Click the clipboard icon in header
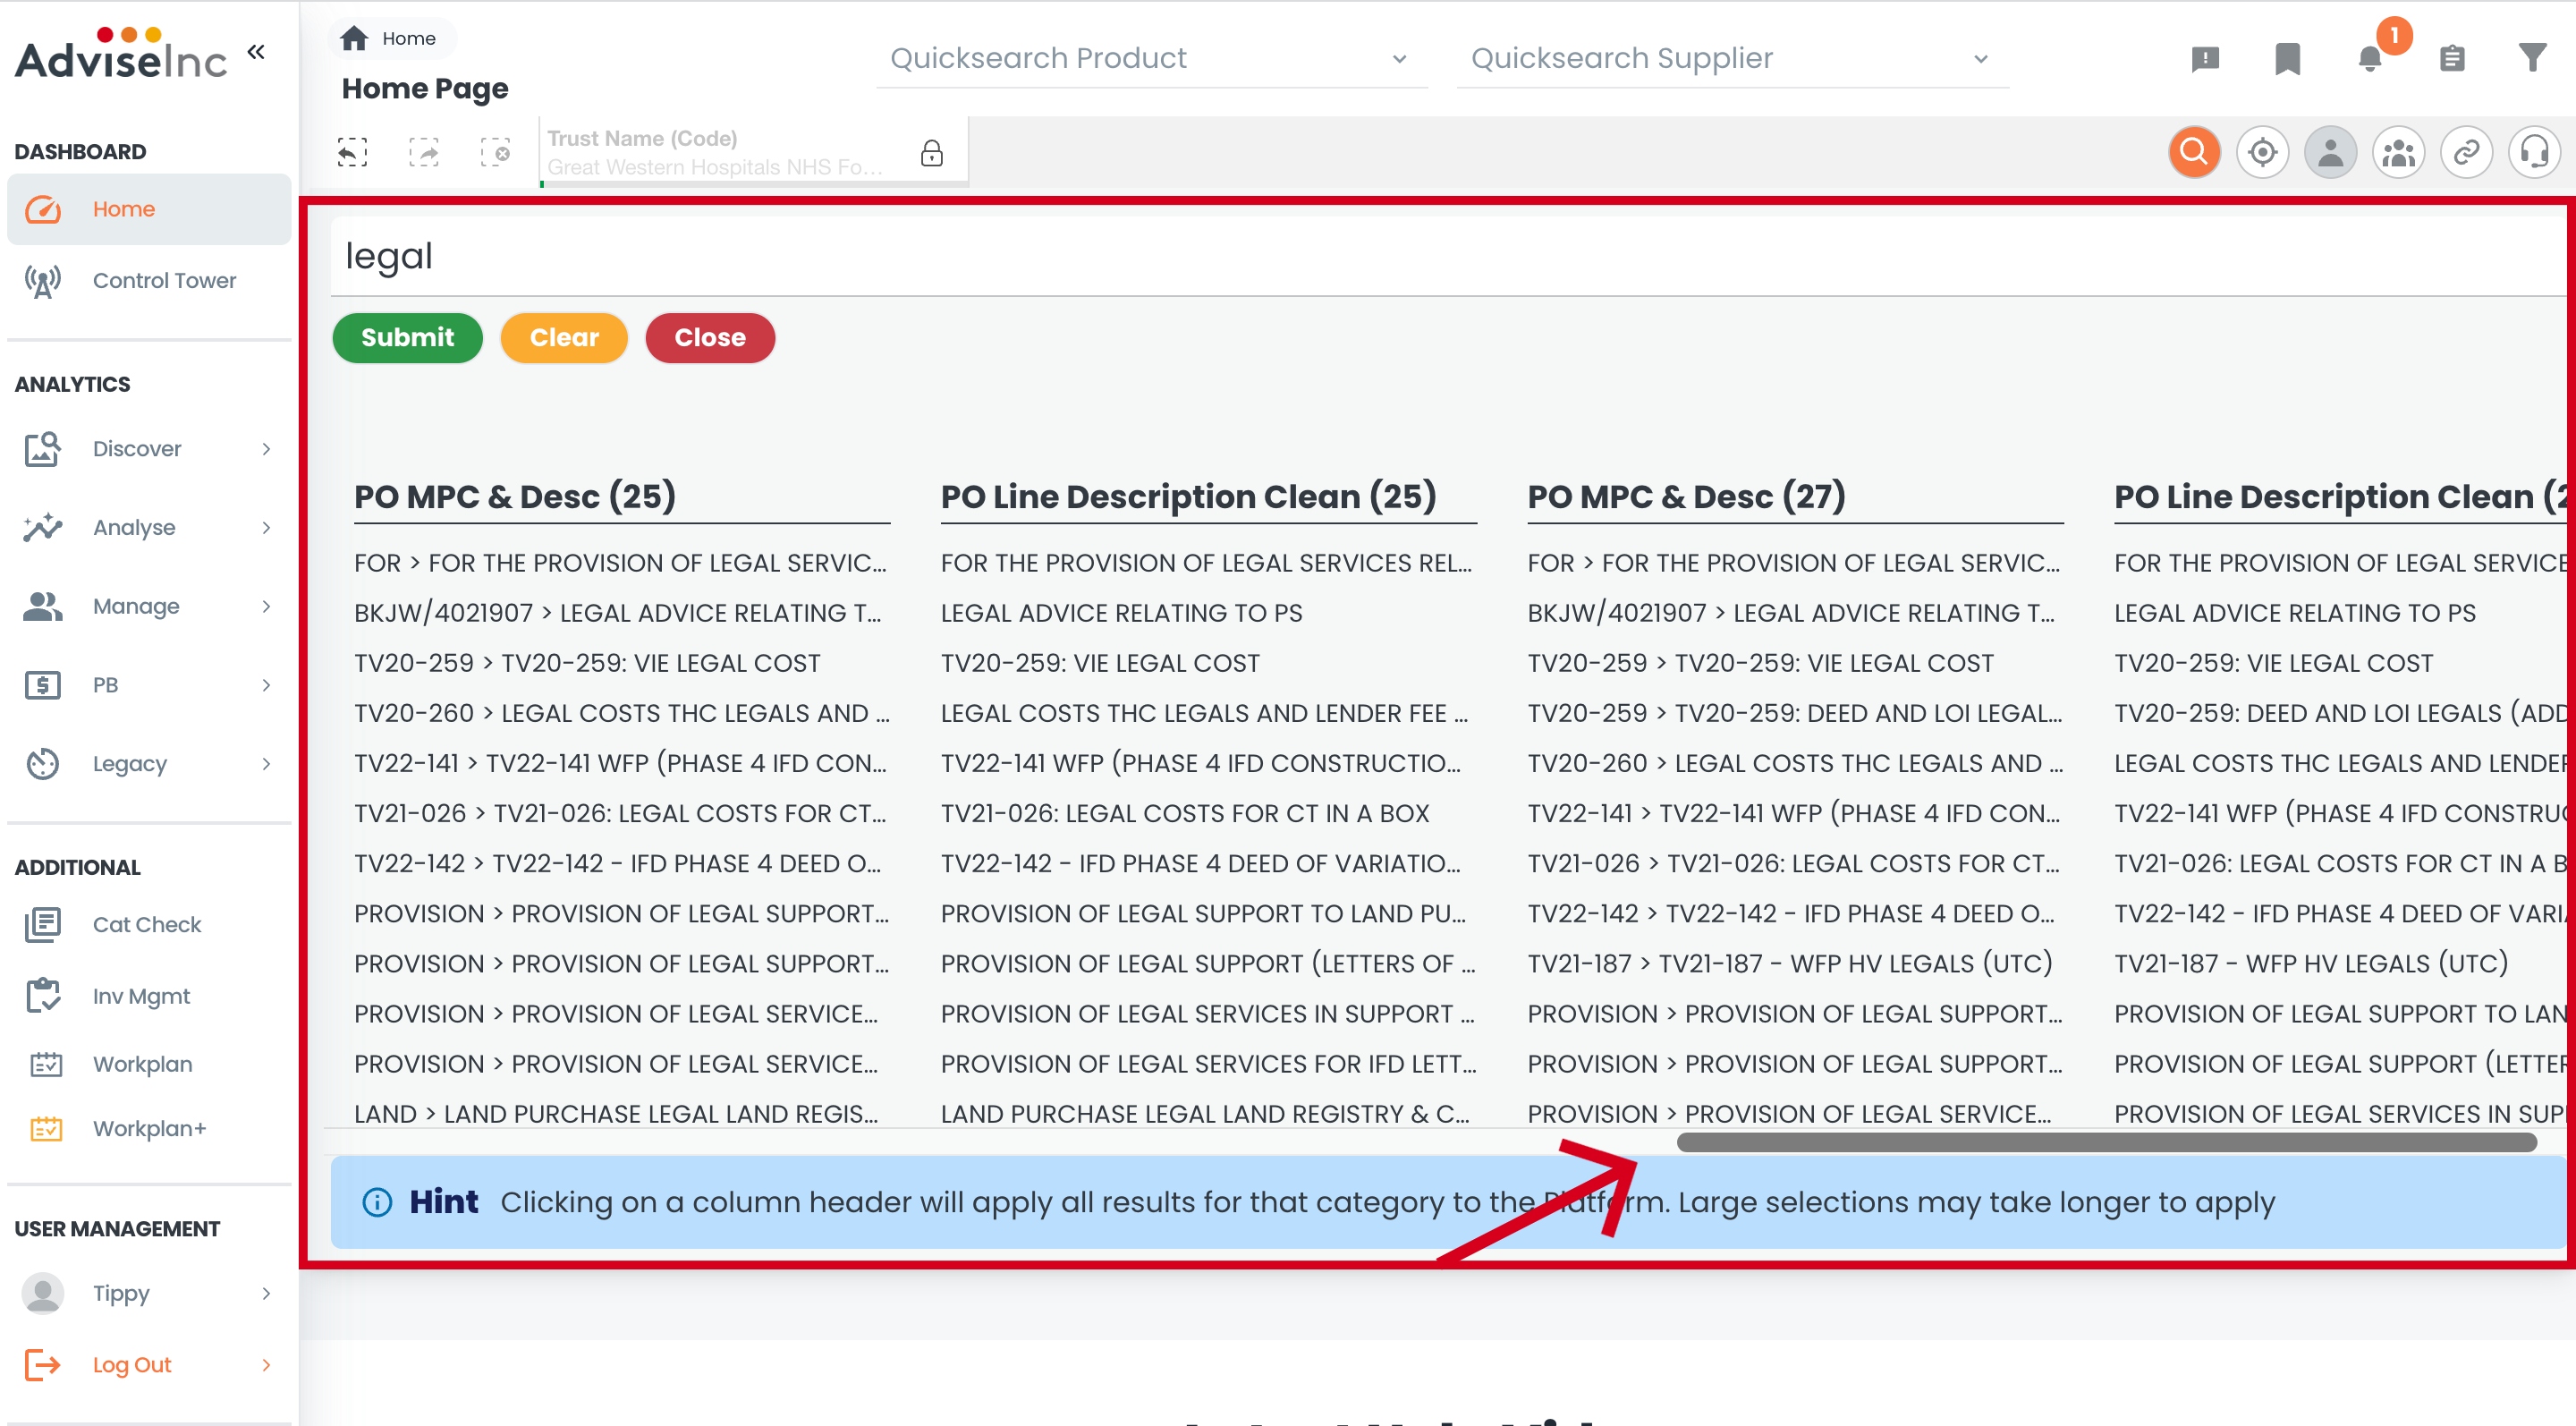The width and height of the screenshot is (2576, 1426). point(2451,58)
